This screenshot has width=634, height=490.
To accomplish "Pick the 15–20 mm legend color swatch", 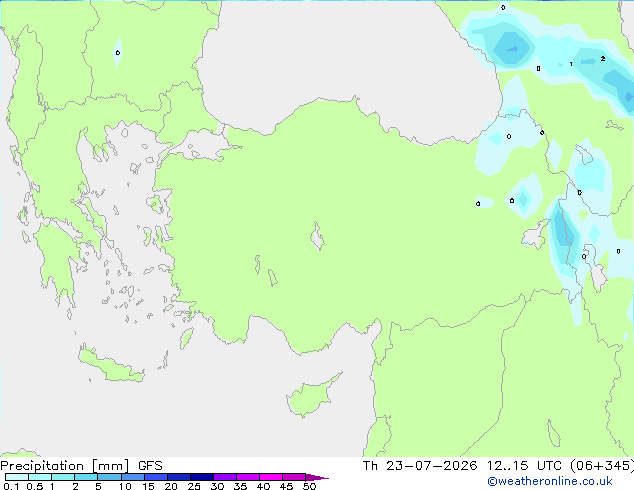I will [x=156, y=477].
